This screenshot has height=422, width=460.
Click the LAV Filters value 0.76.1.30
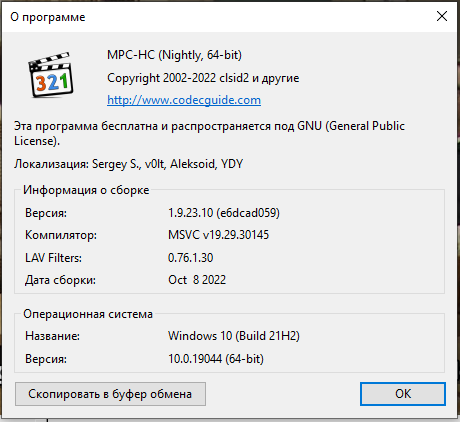[191, 258]
